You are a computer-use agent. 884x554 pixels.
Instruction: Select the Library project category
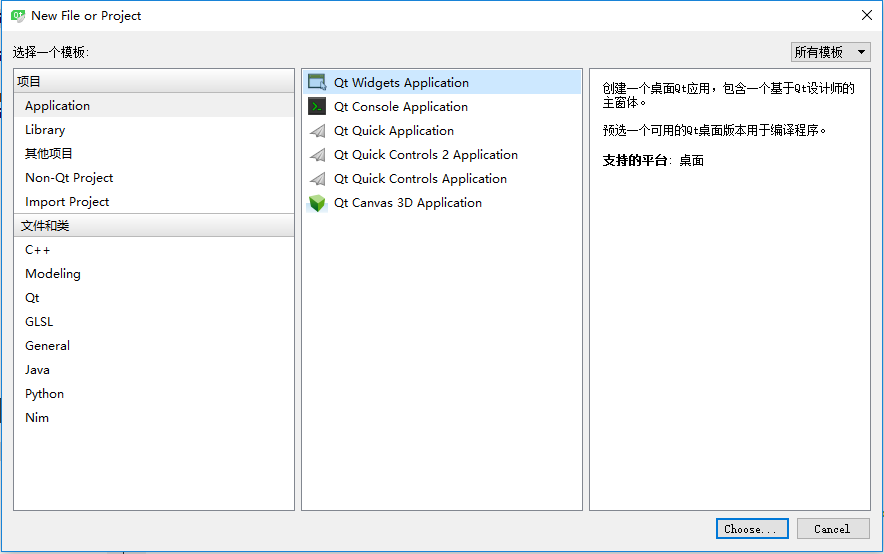coord(153,130)
